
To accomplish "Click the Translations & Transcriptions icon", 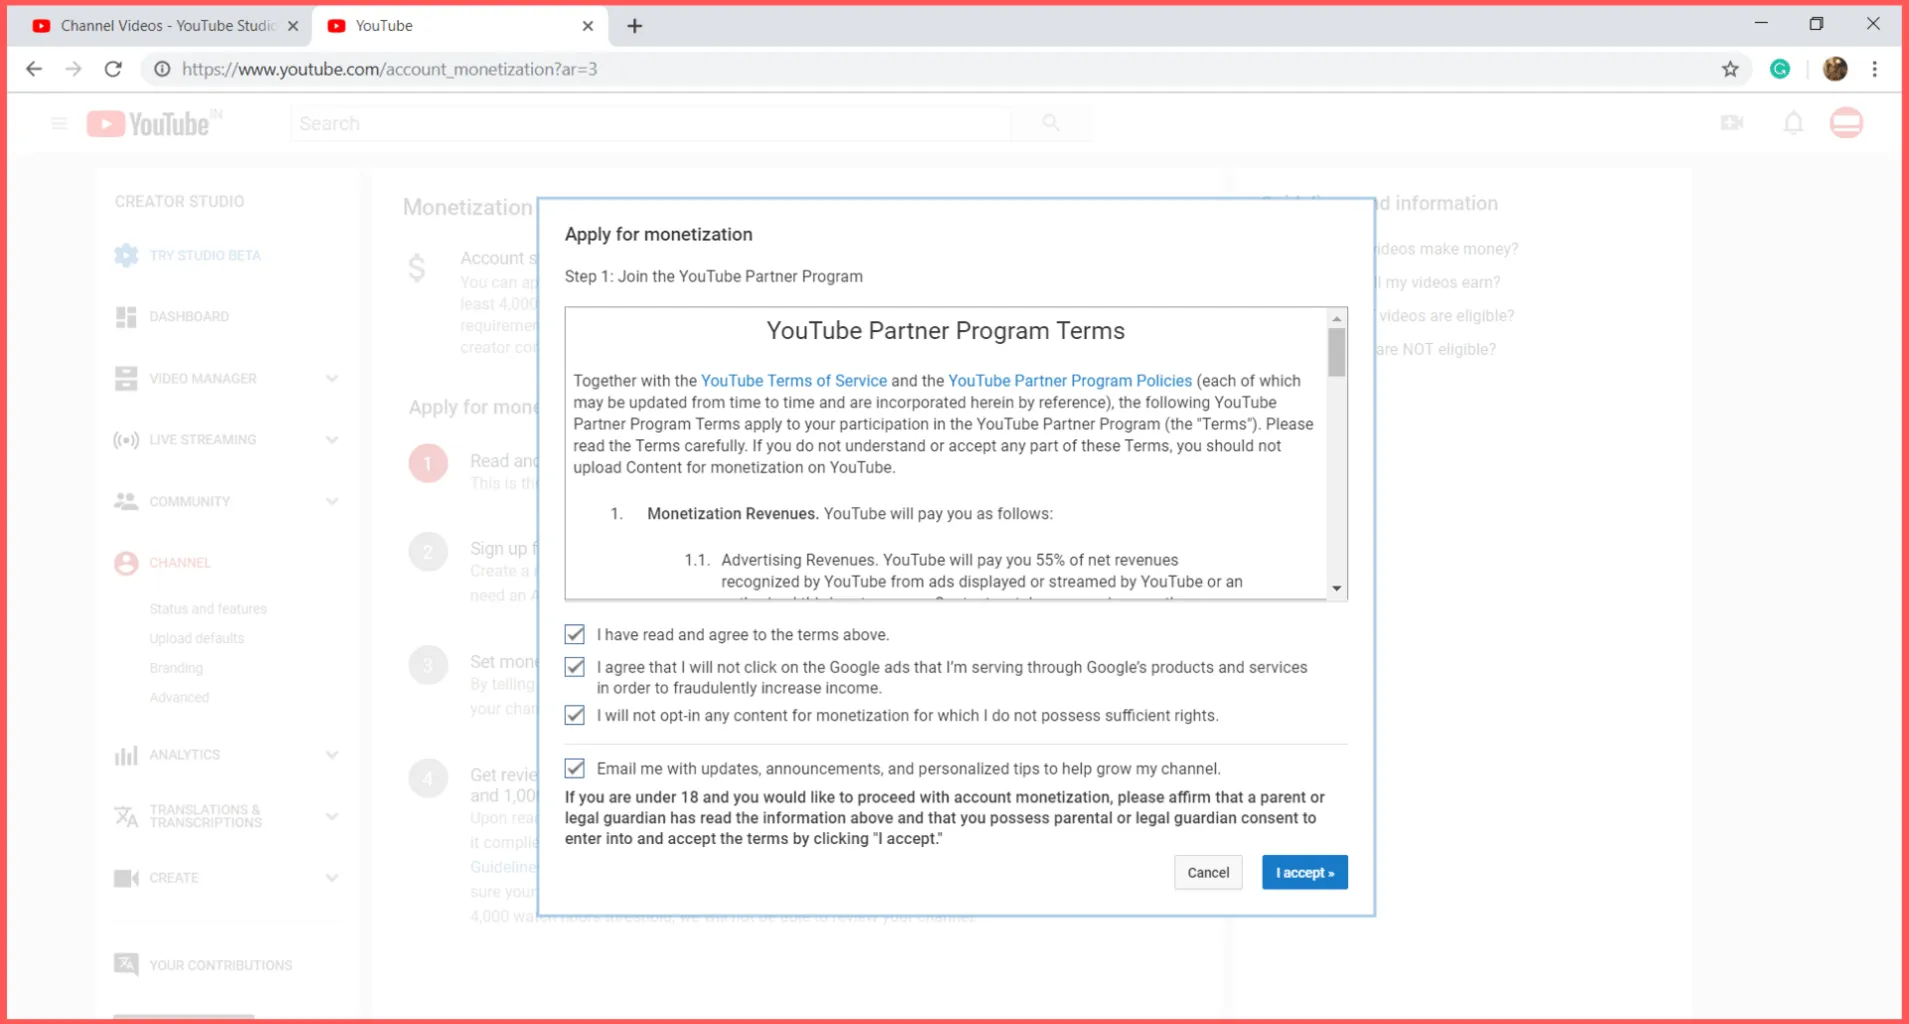I will tap(126, 816).
